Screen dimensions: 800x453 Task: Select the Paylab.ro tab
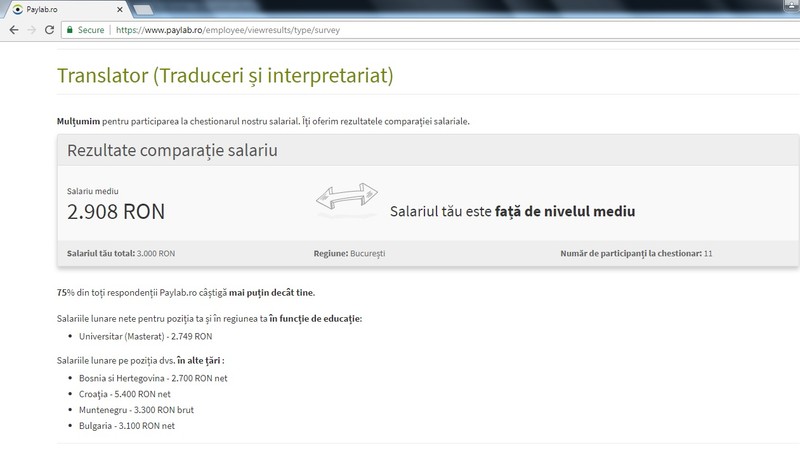coord(65,9)
